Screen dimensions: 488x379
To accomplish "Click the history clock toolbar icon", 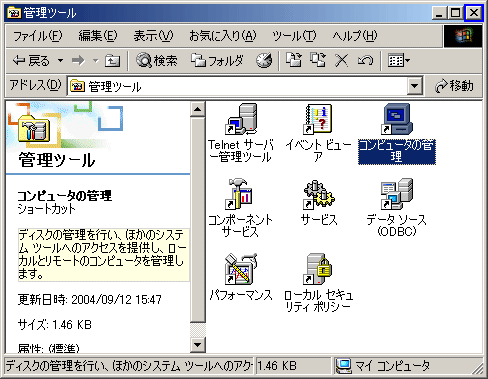I will [x=264, y=61].
